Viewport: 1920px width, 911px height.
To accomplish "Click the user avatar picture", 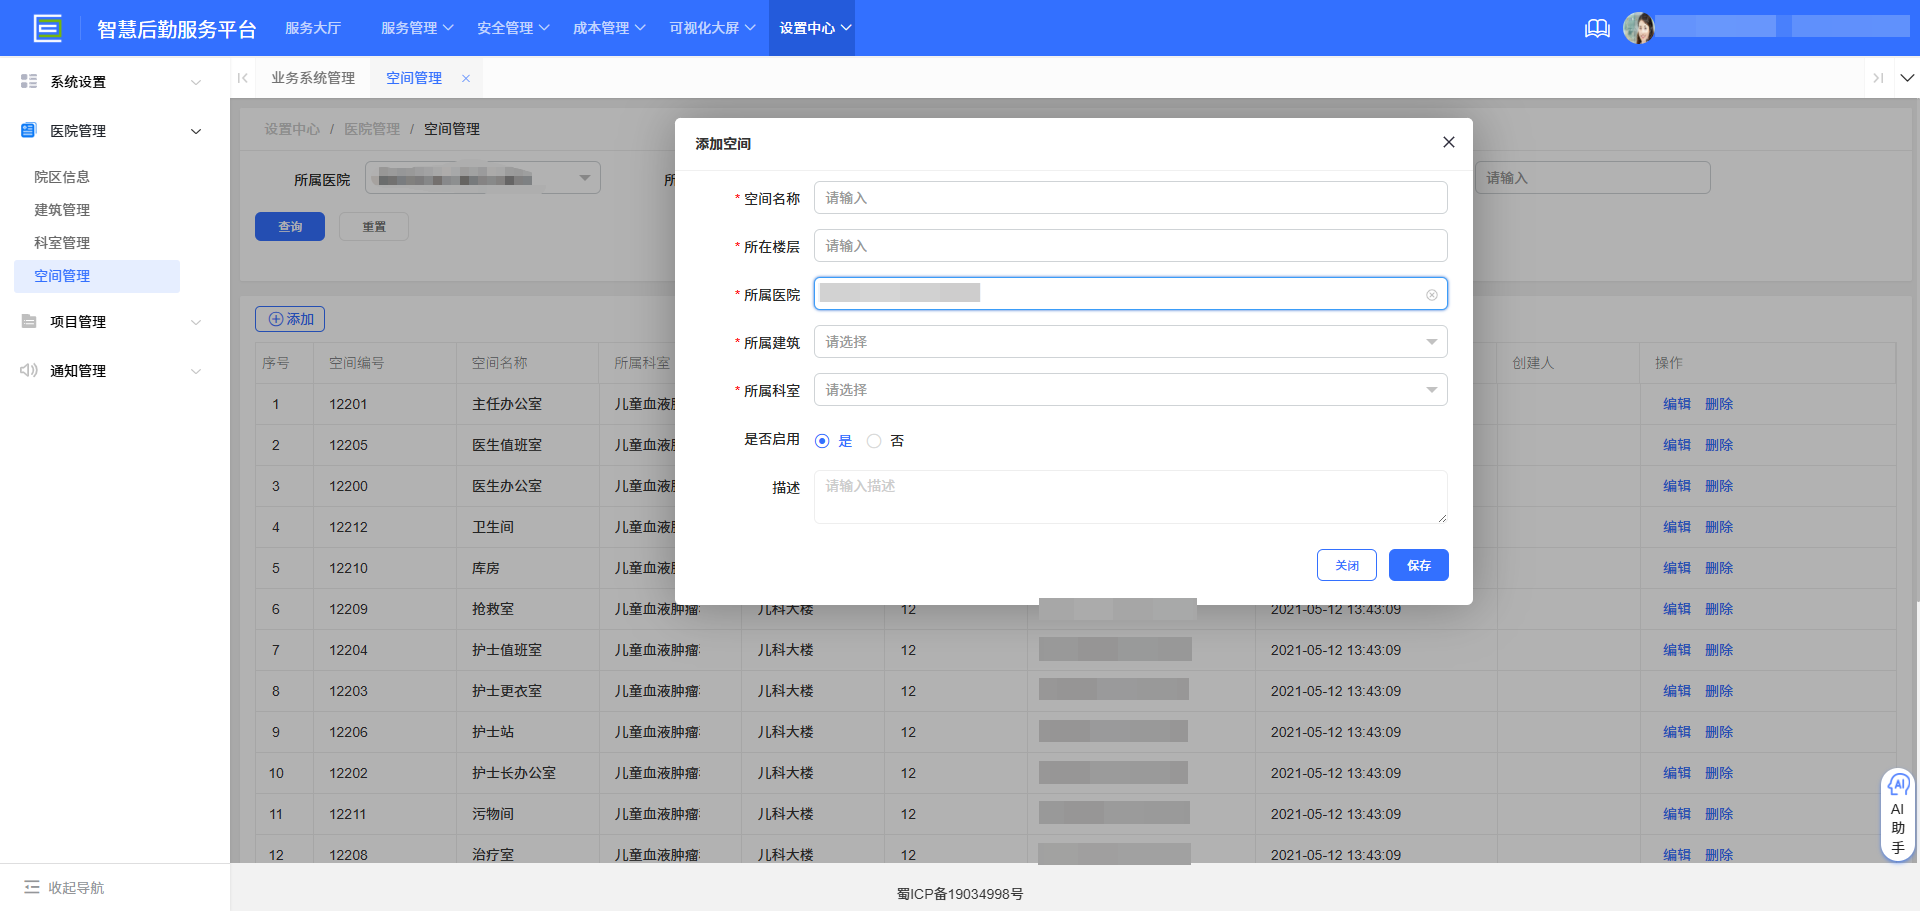I will click(1638, 28).
